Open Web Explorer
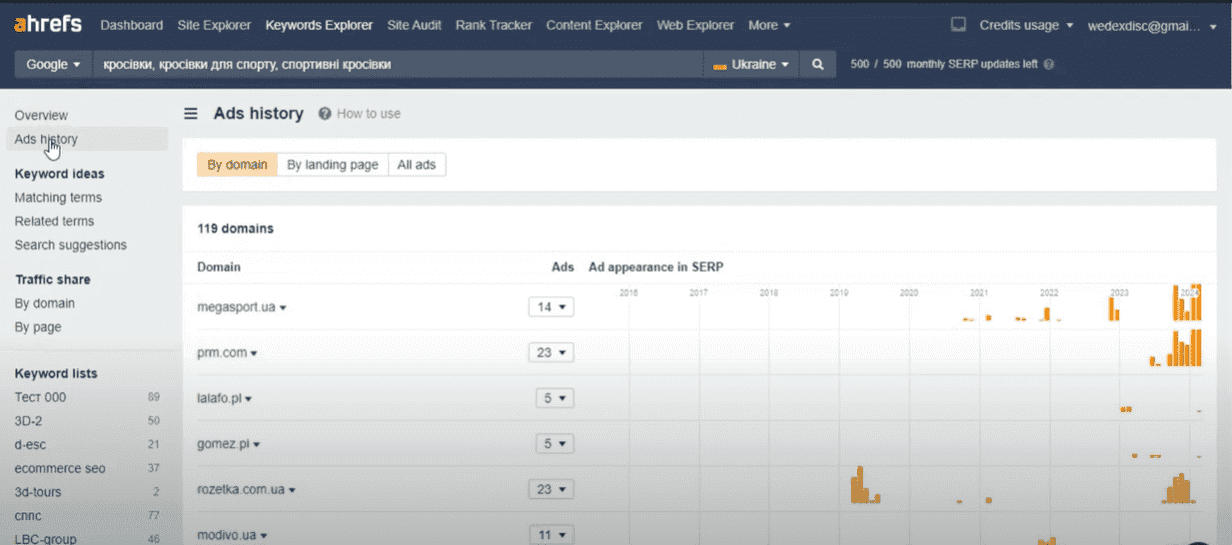This screenshot has height=545, width=1232. coord(695,25)
